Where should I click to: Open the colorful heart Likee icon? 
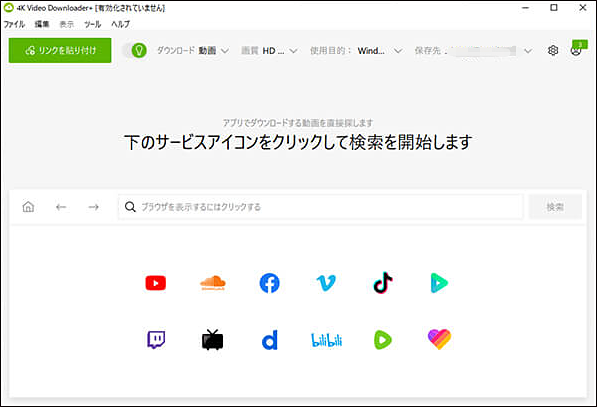tap(439, 339)
